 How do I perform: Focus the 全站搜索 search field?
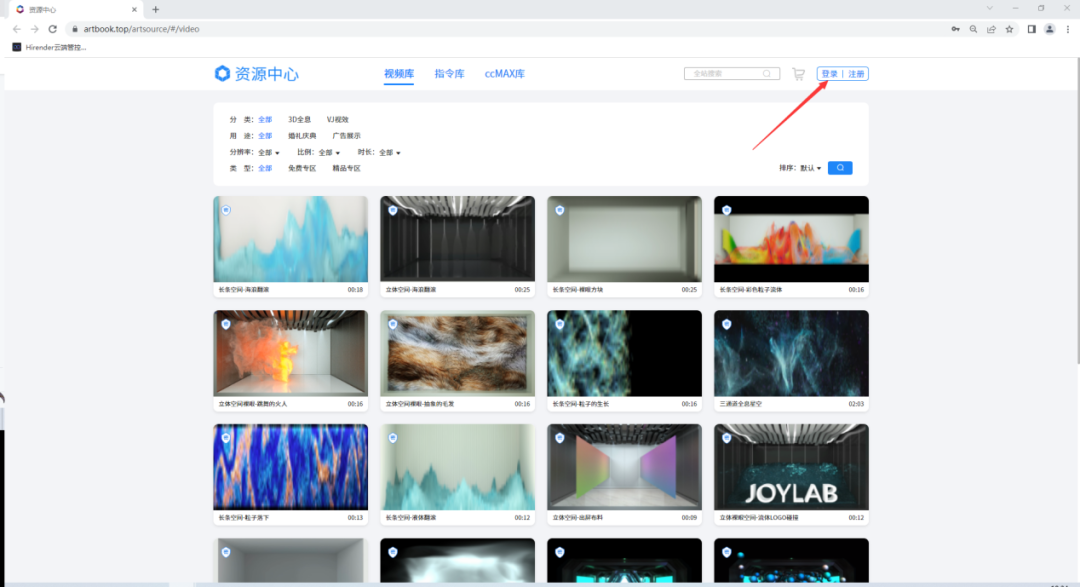[x=731, y=74]
